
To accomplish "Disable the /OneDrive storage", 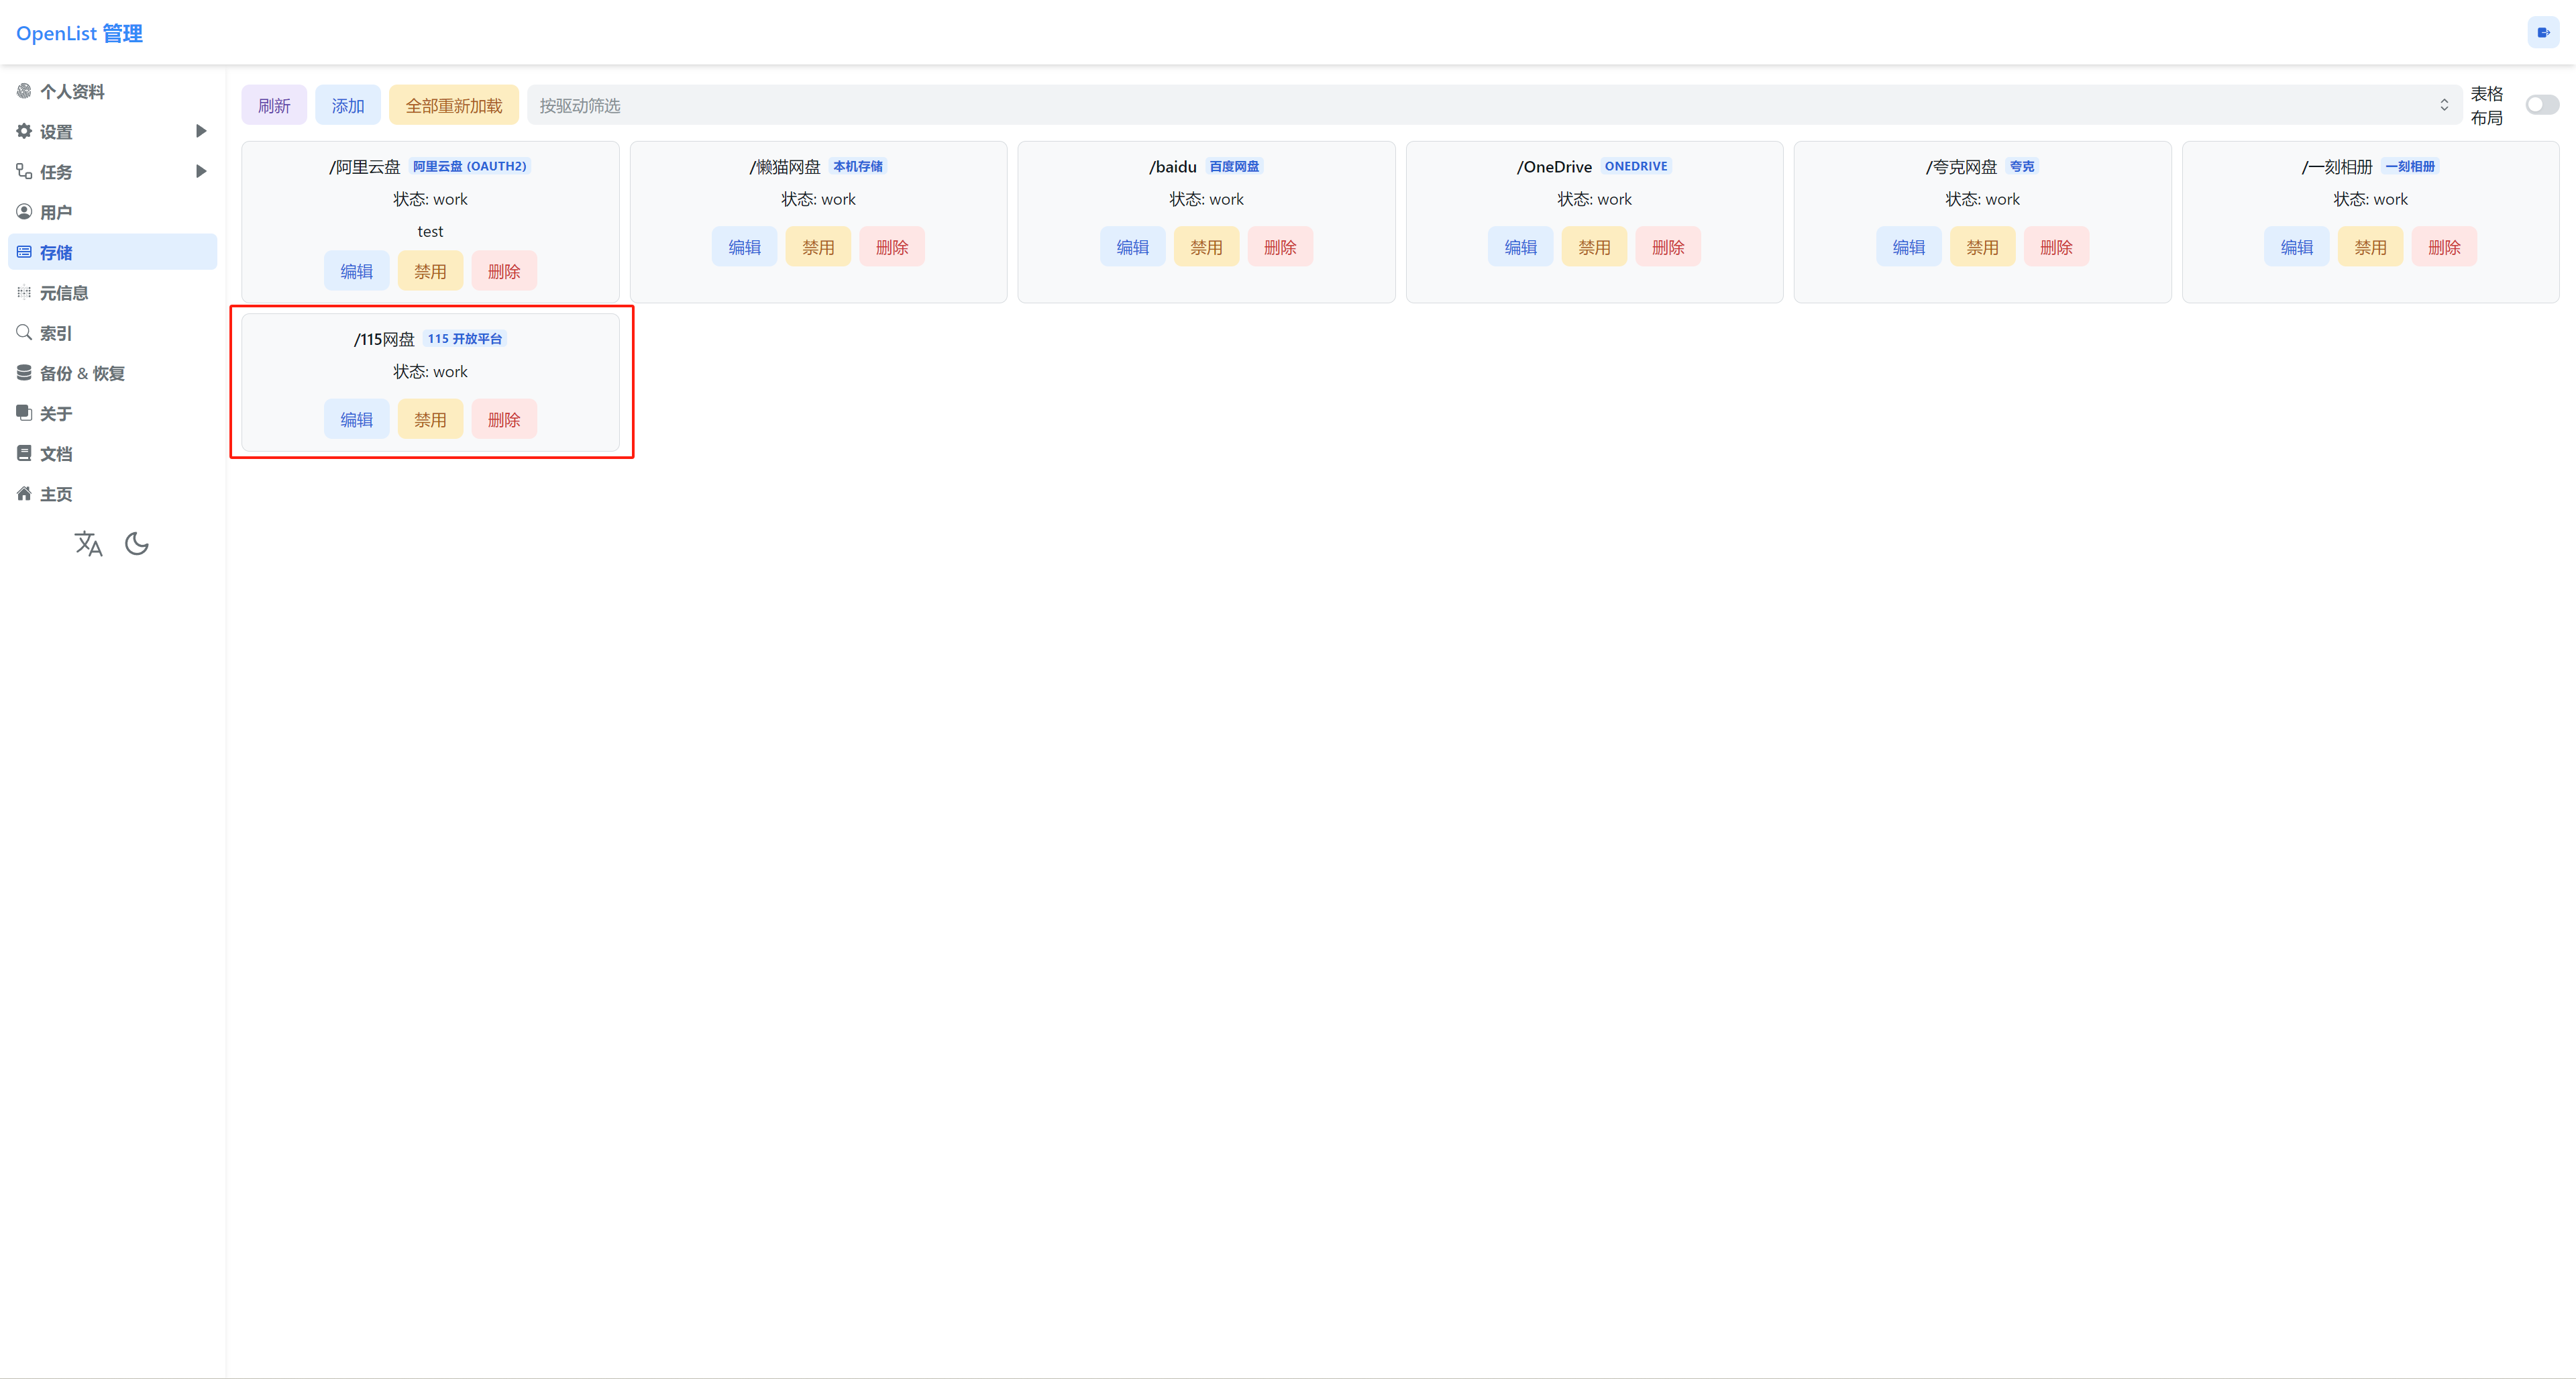I will tap(1594, 247).
